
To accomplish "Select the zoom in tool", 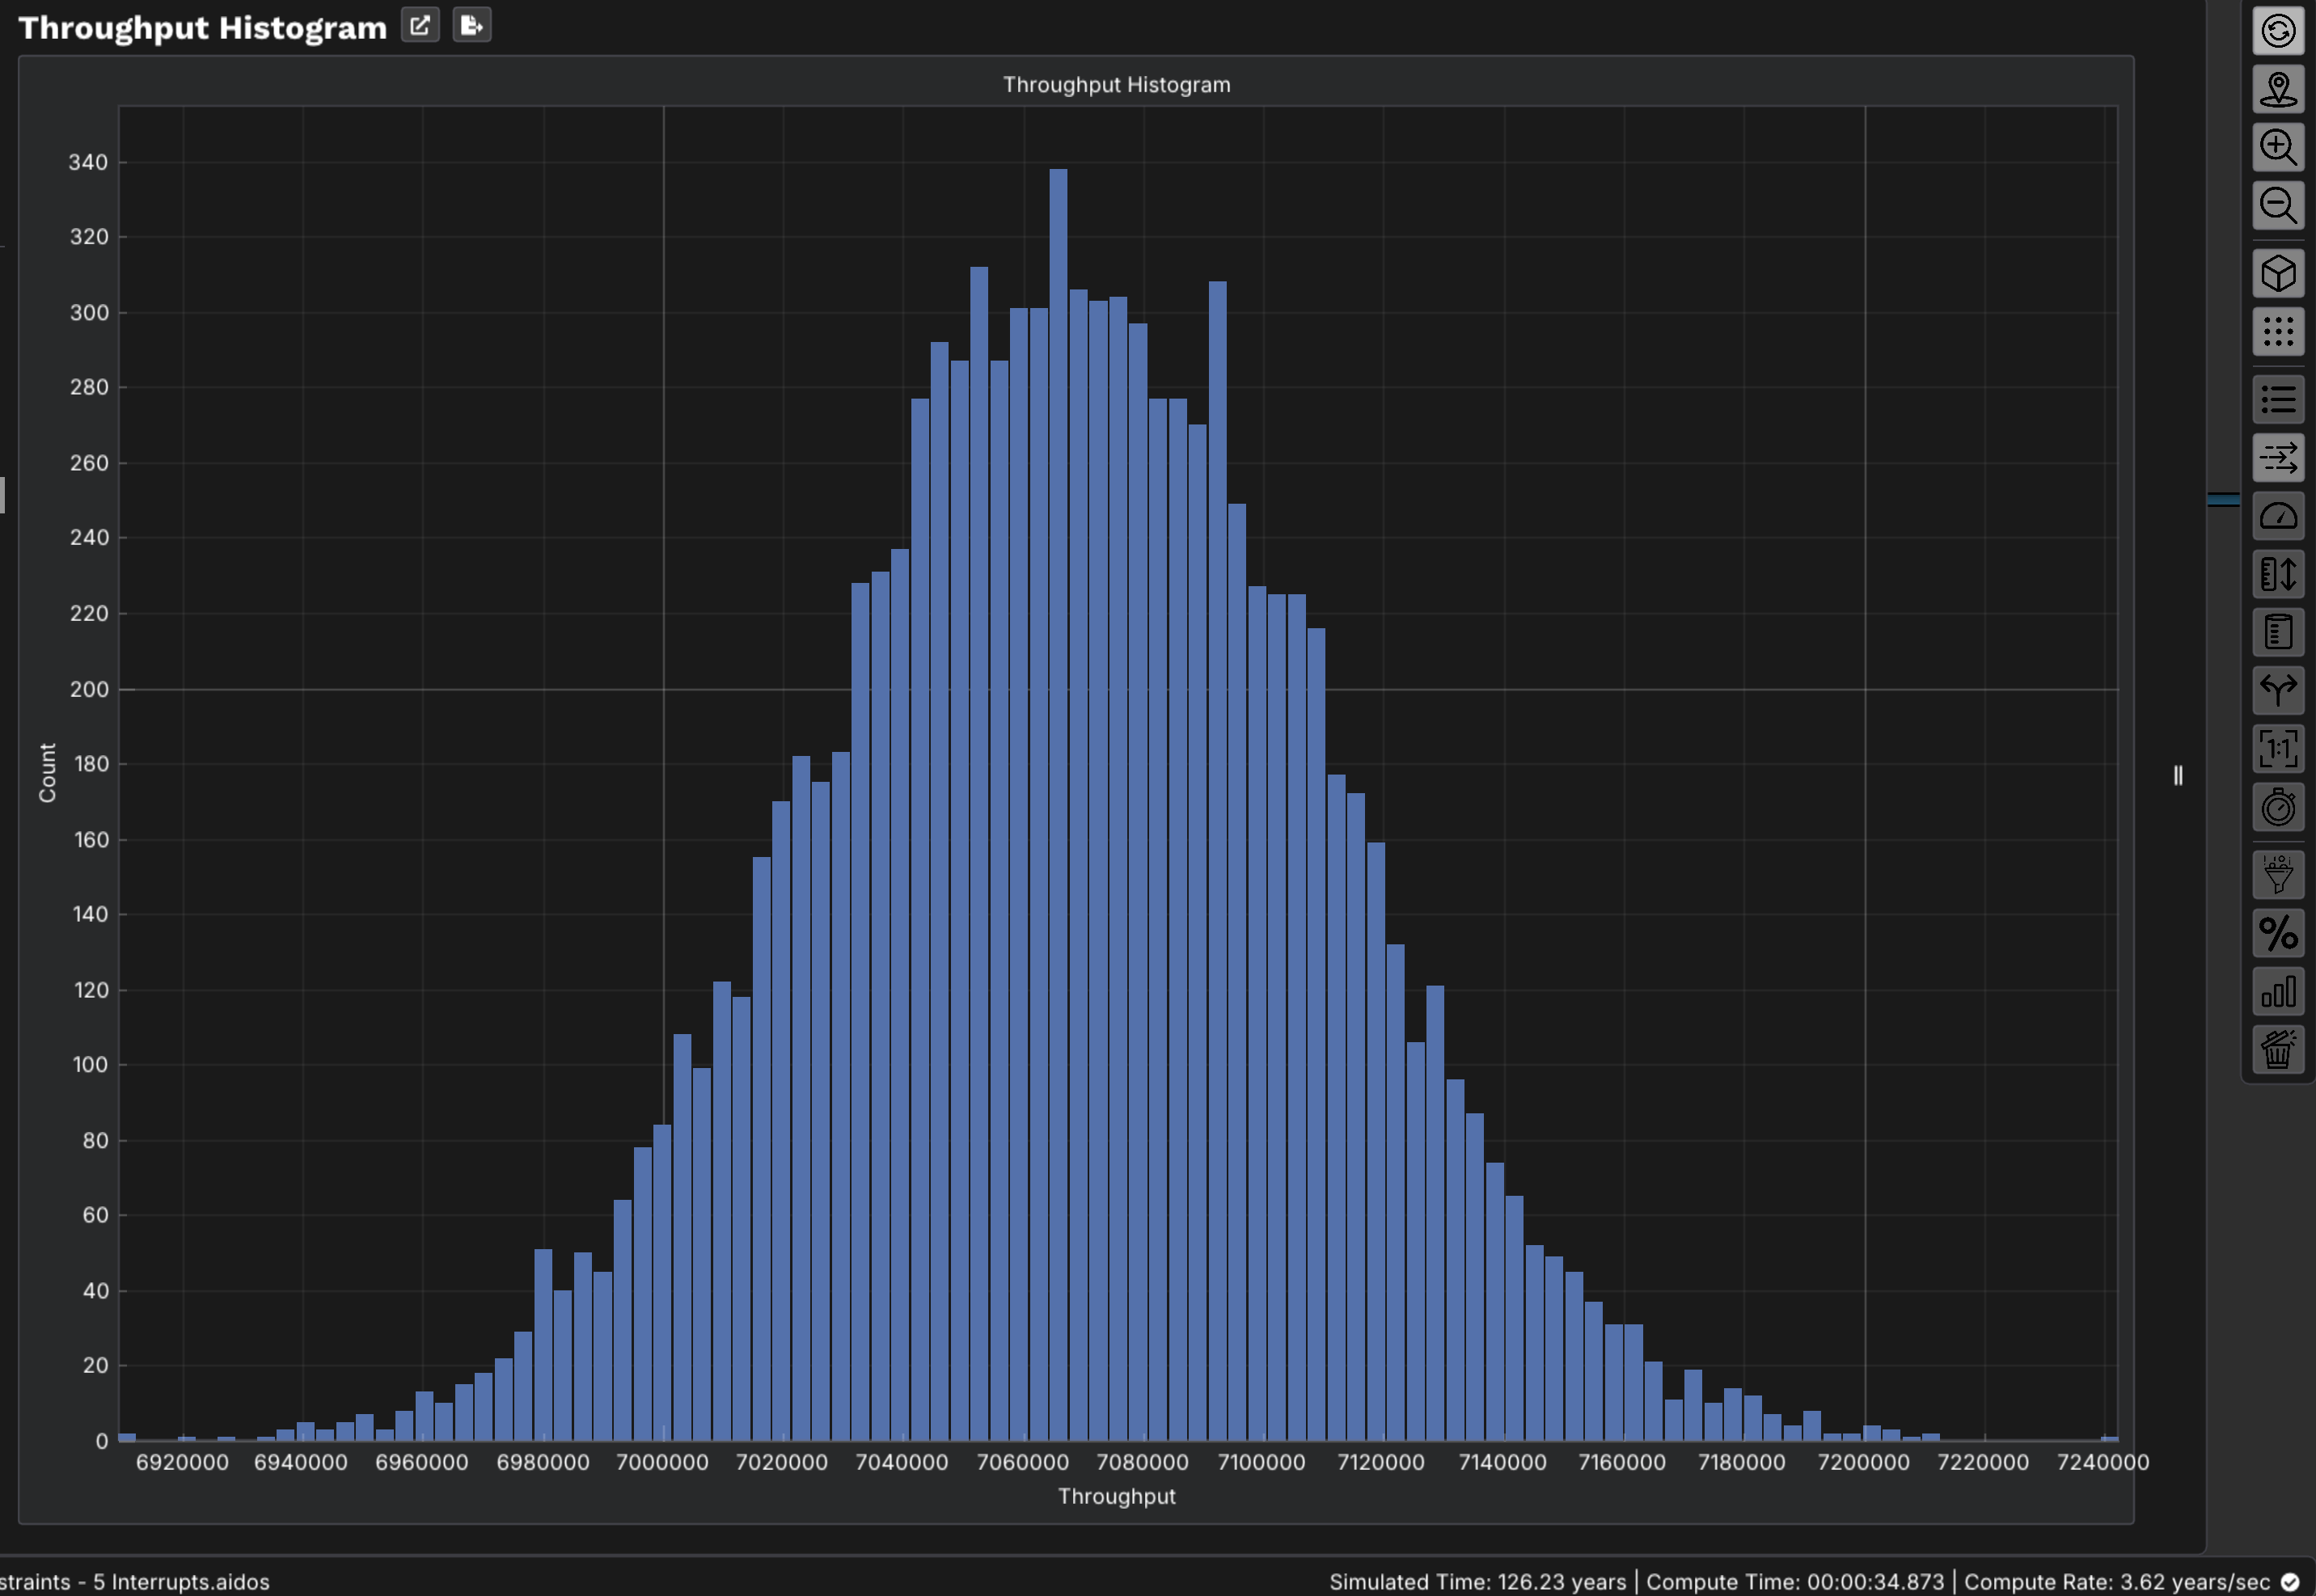I will click(x=2280, y=148).
